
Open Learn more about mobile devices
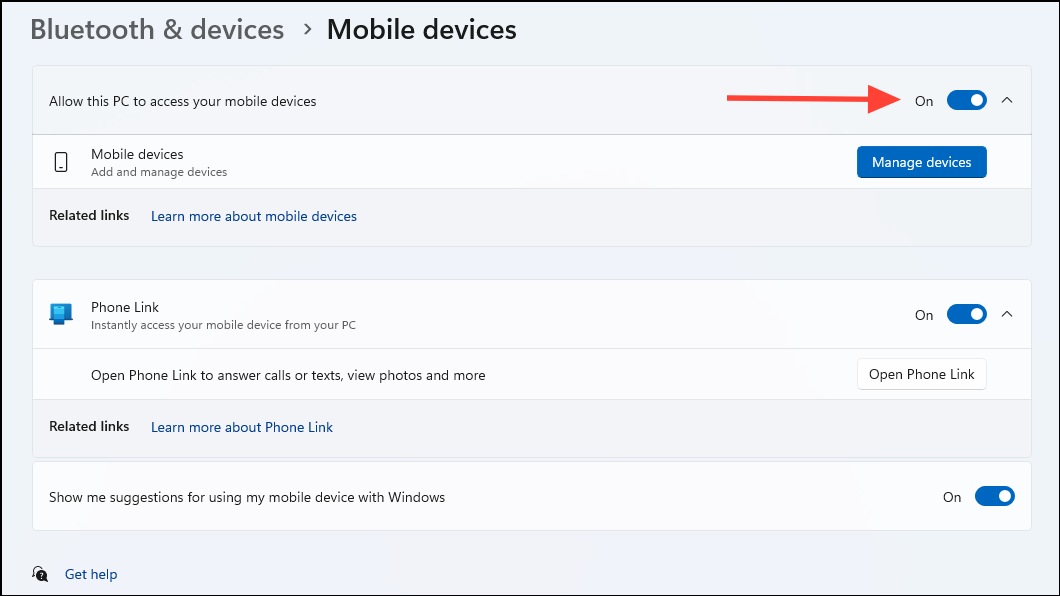point(253,216)
